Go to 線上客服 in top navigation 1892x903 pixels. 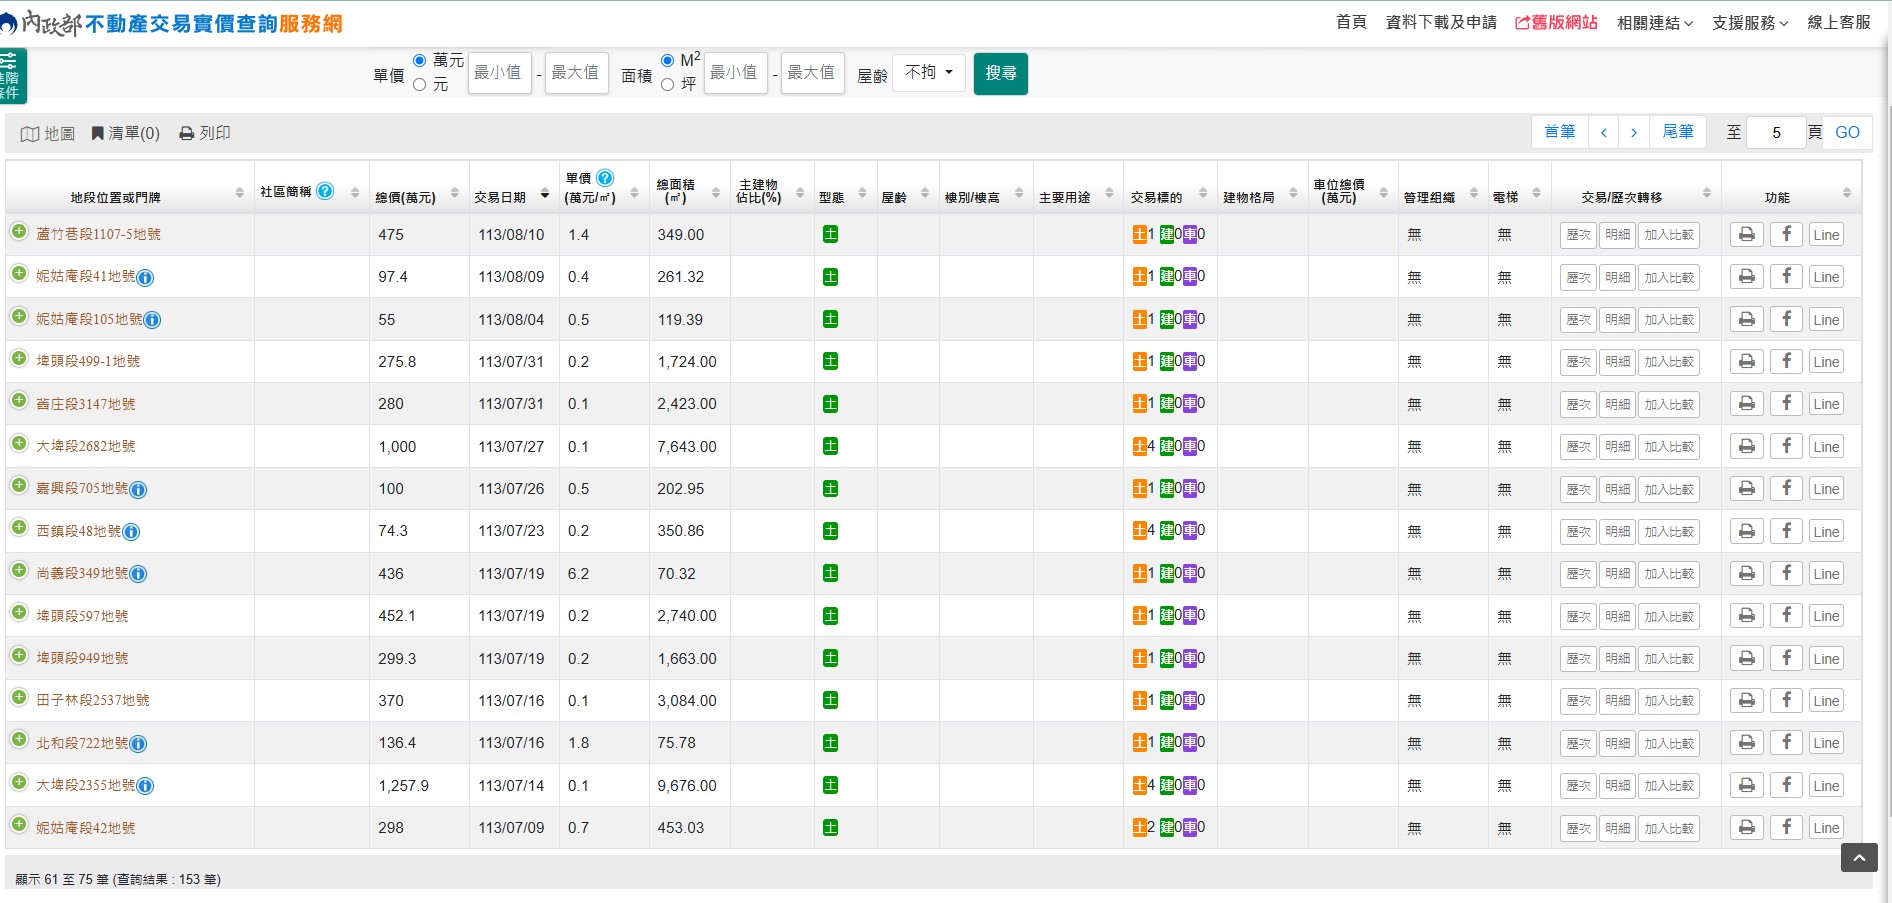click(1838, 23)
